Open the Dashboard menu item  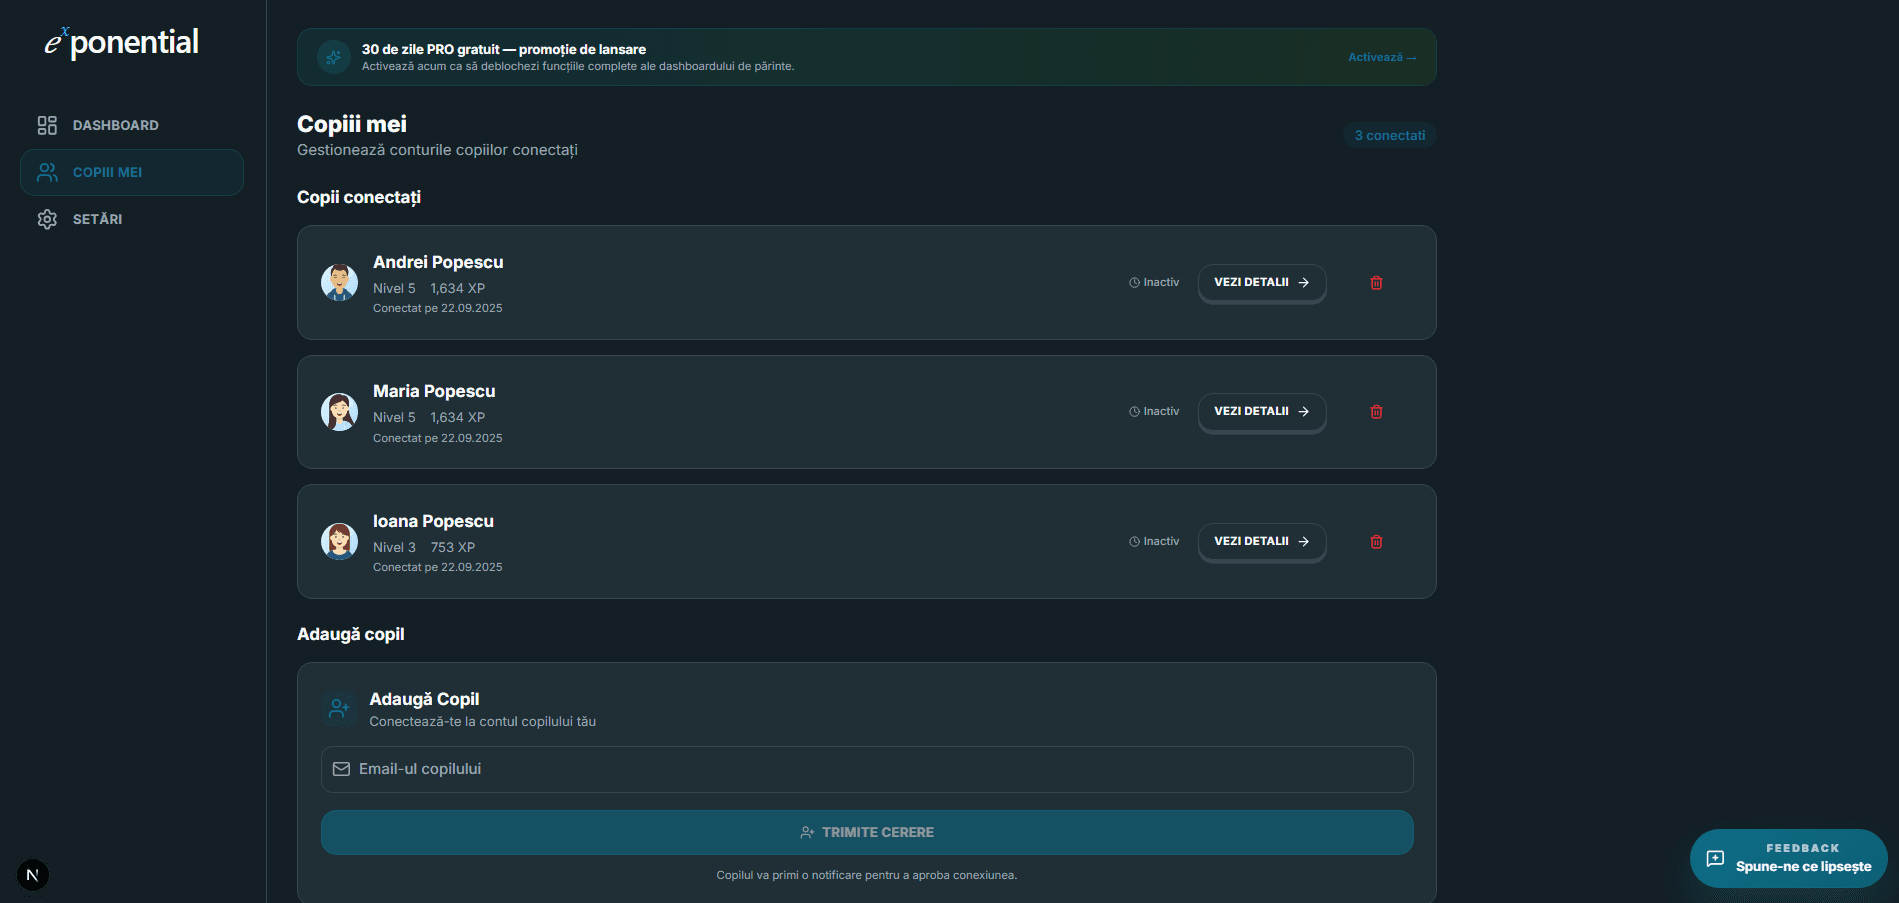(132, 125)
